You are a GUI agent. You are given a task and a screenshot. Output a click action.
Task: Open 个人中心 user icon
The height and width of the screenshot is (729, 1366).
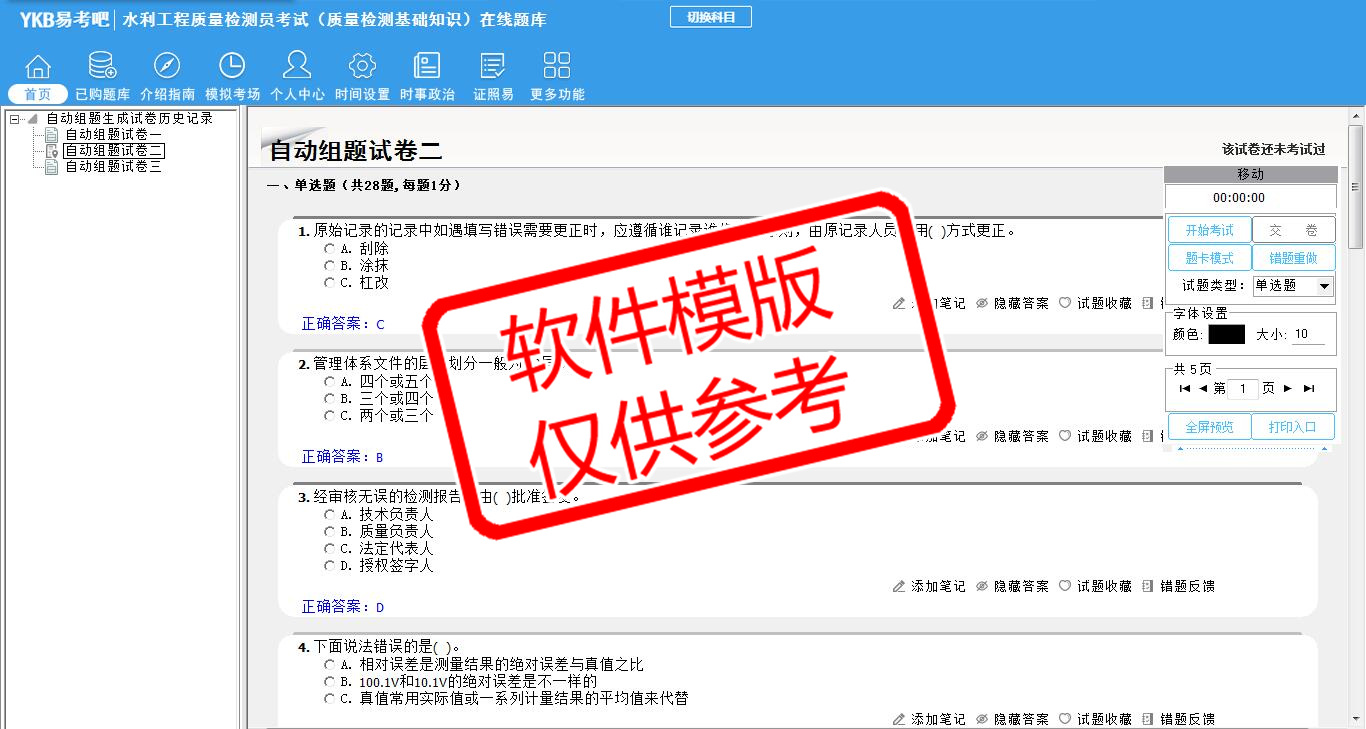297,67
